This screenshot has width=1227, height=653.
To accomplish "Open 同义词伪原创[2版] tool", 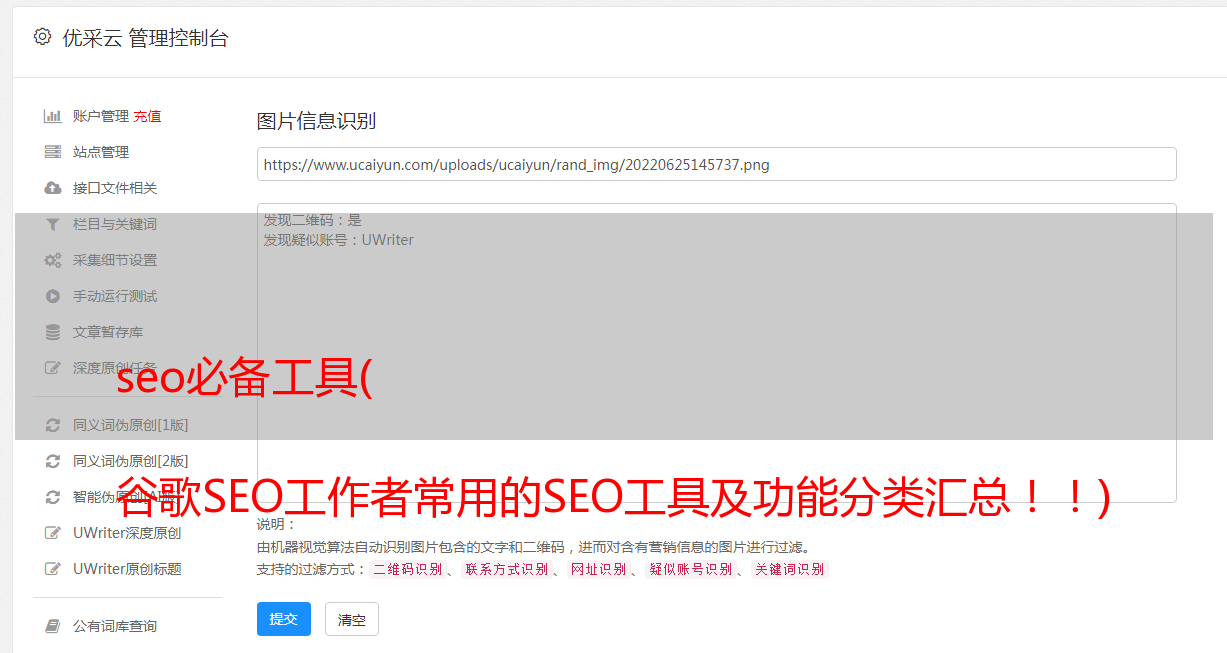I will click(x=131, y=461).
